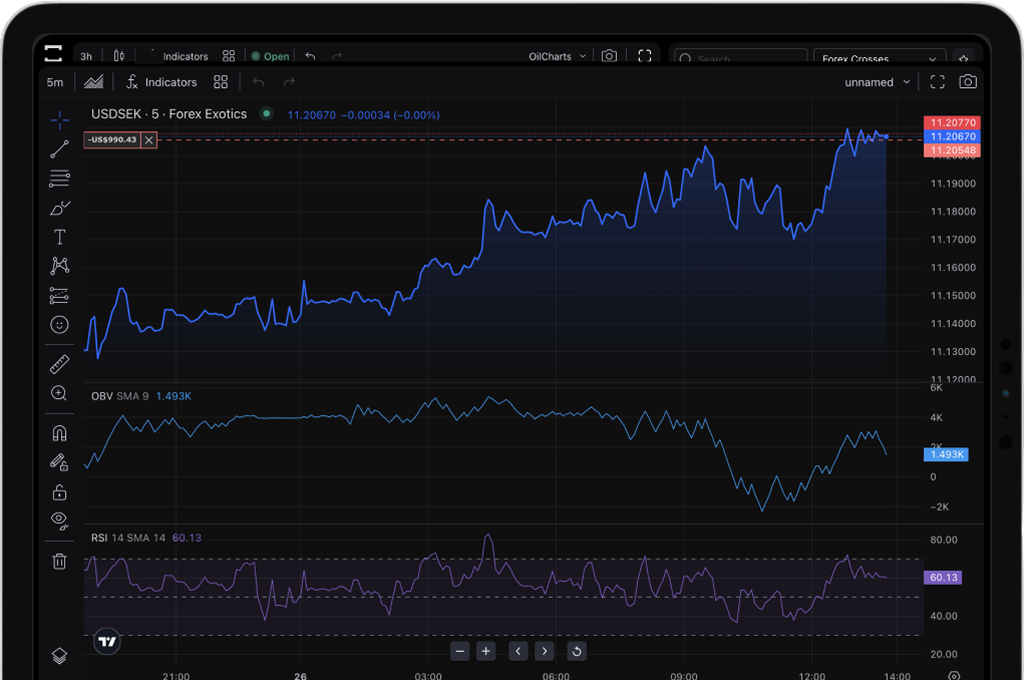Delete drawings with the trash icon
The width and height of the screenshot is (1024, 680).
[x=60, y=561]
